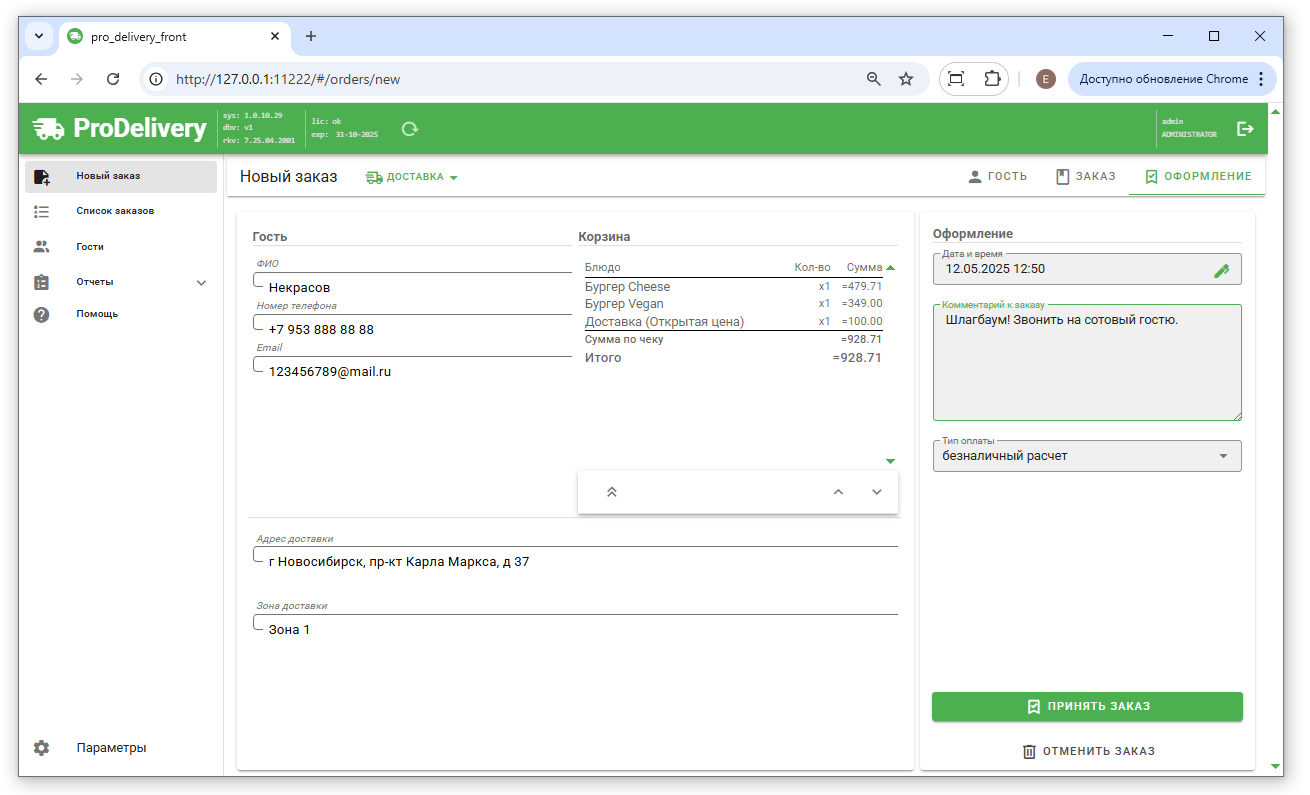1310x795 pixels.
Task: Open Список заказов in sidebar
Action: coord(115,212)
